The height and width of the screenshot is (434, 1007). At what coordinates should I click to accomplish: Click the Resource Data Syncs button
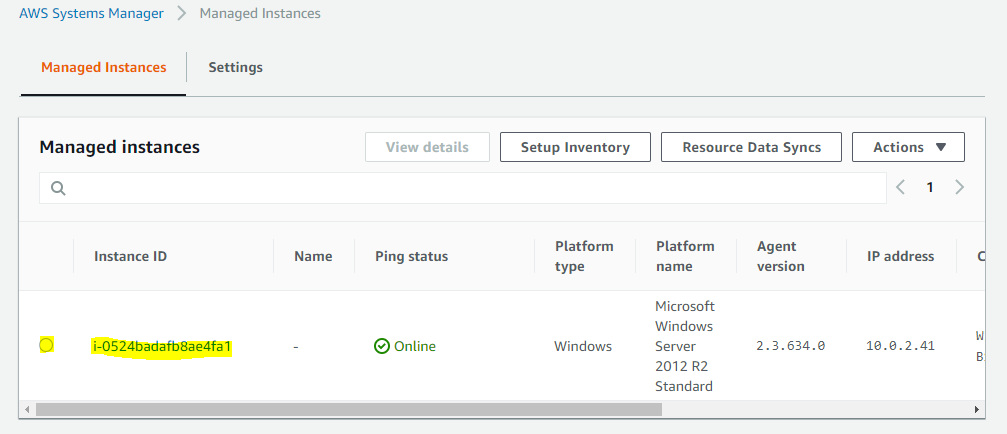tap(751, 147)
